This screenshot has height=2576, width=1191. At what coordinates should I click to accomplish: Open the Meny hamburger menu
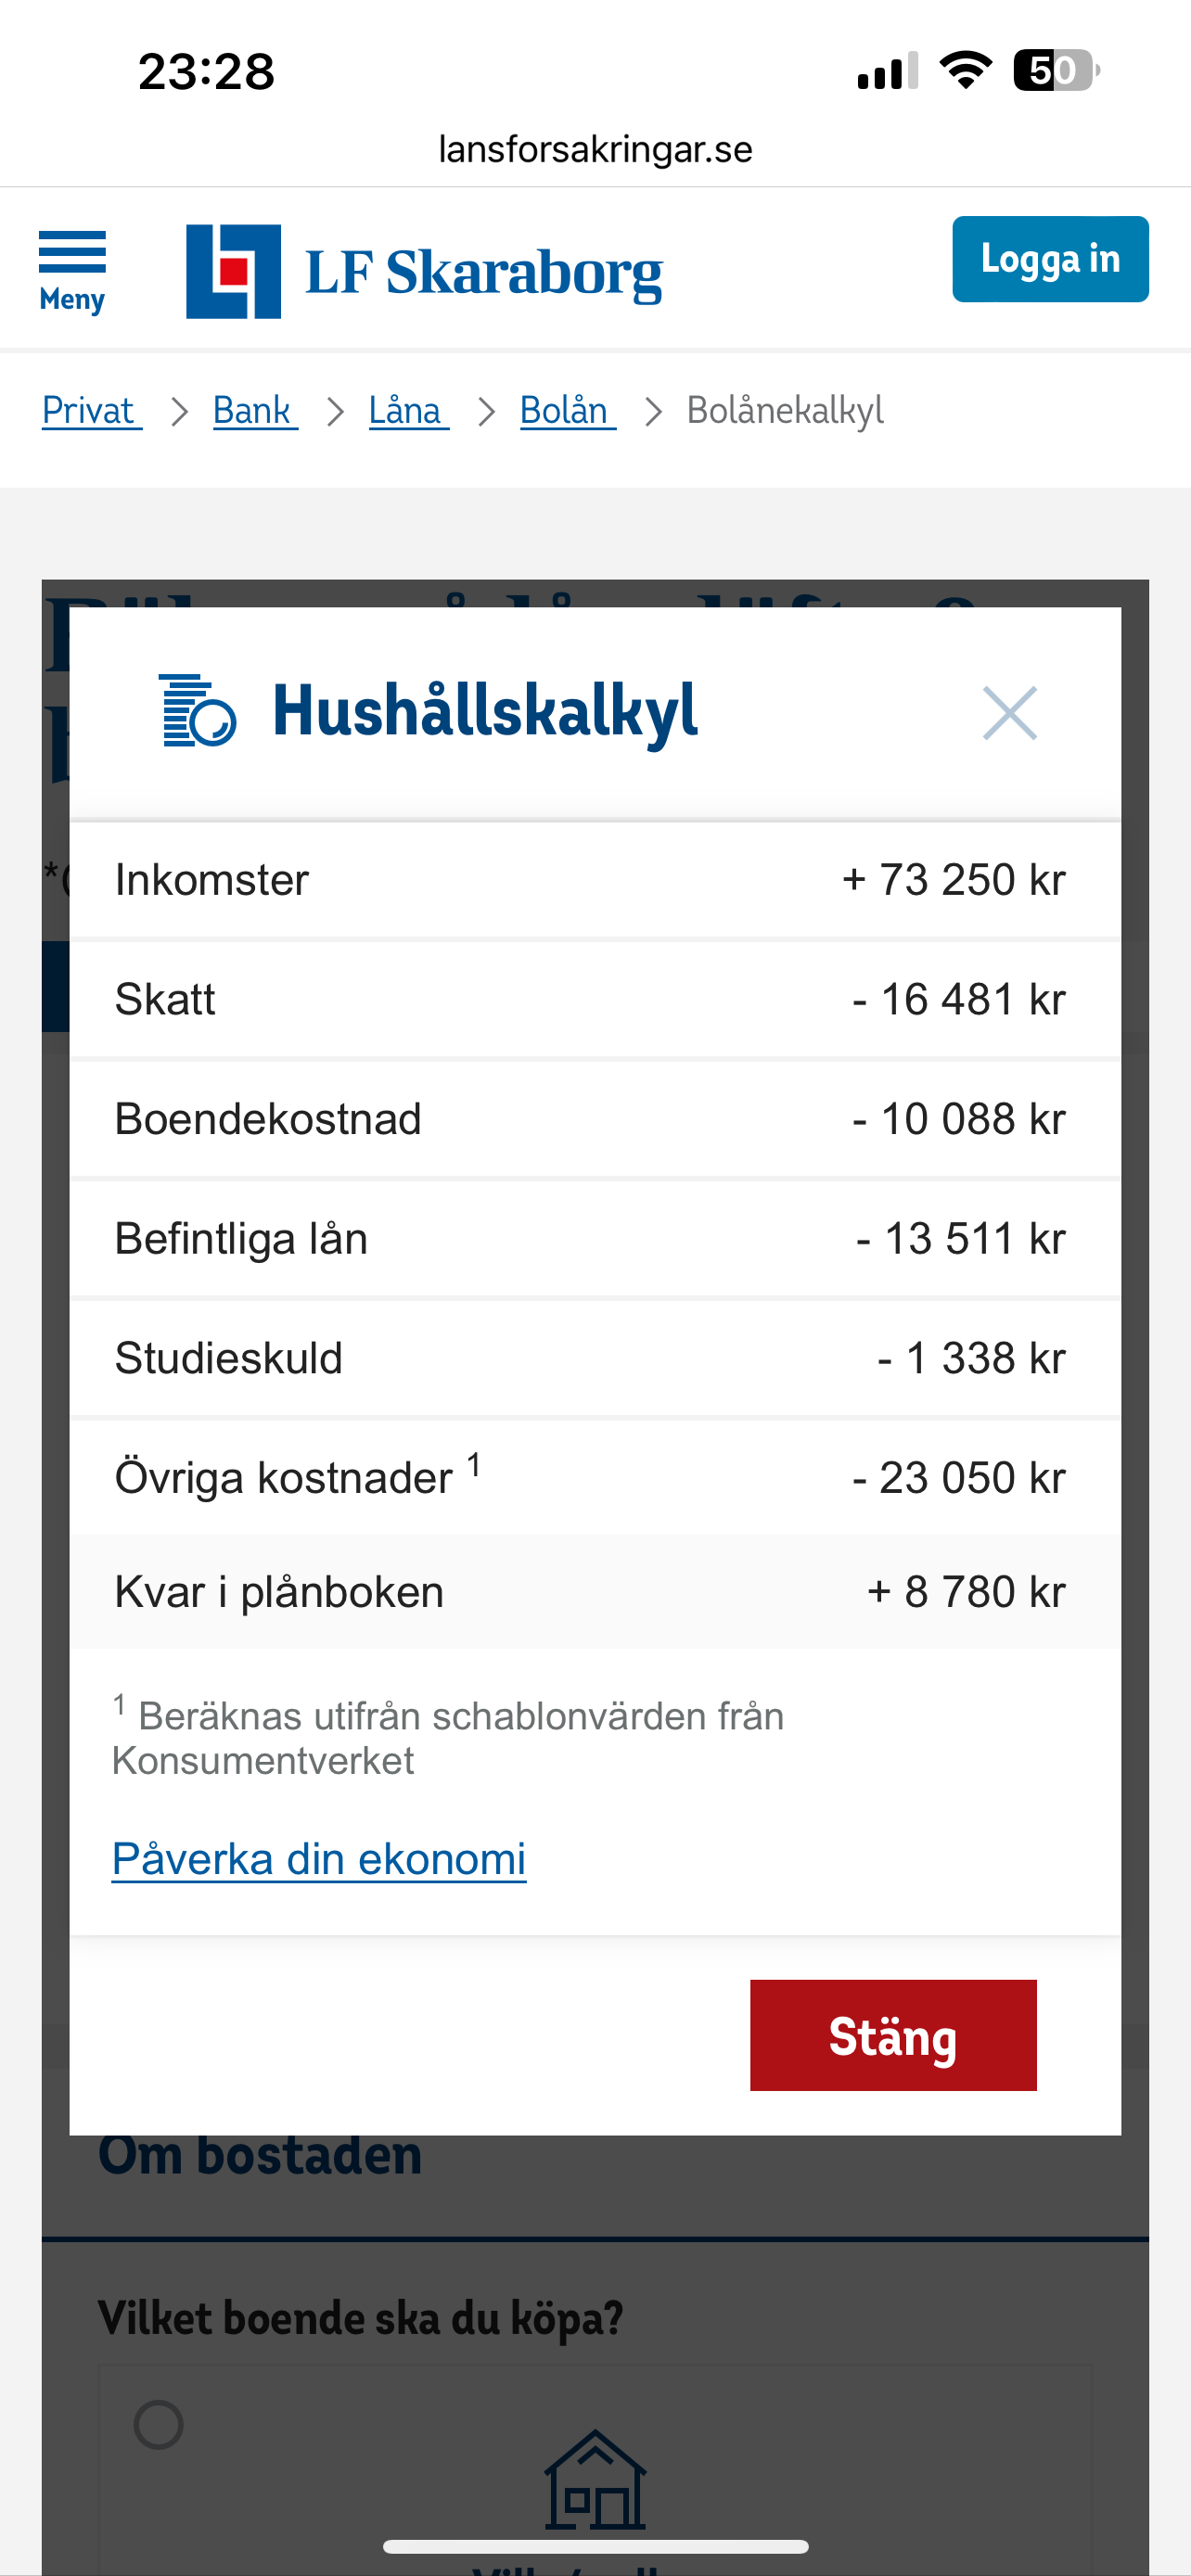click(72, 270)
